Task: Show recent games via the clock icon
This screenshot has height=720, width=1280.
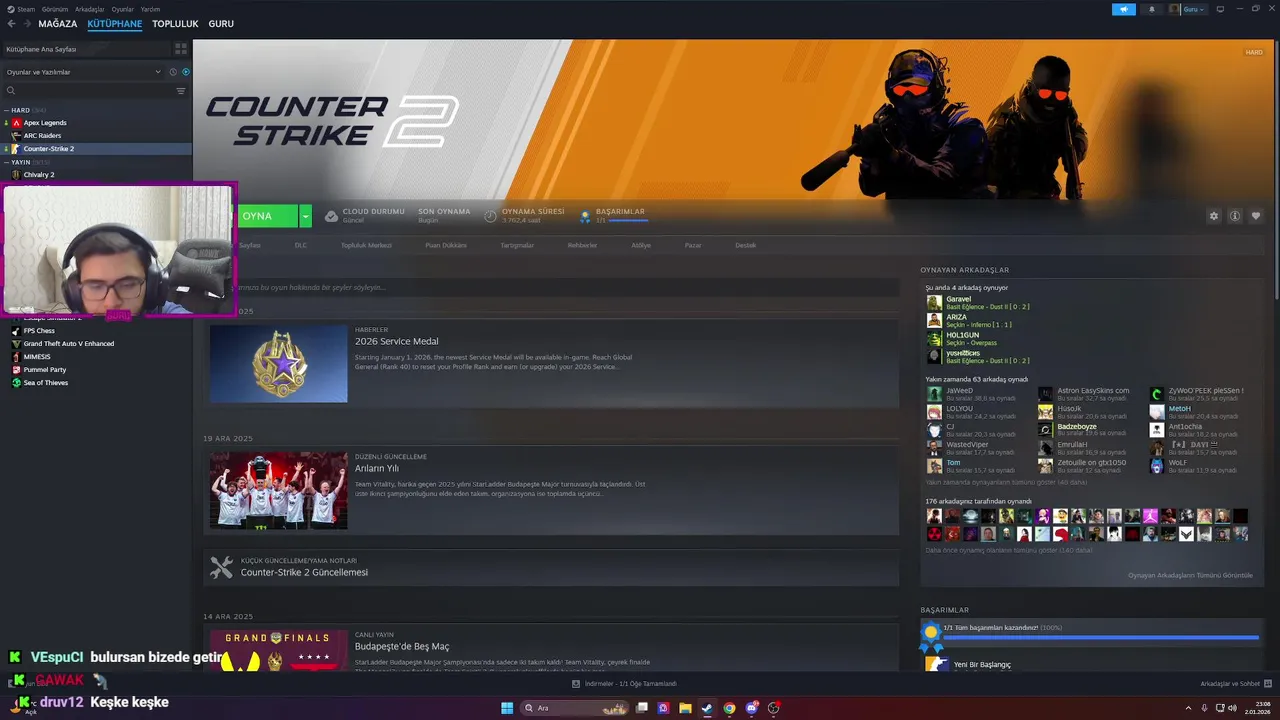Action: point(173,72)
